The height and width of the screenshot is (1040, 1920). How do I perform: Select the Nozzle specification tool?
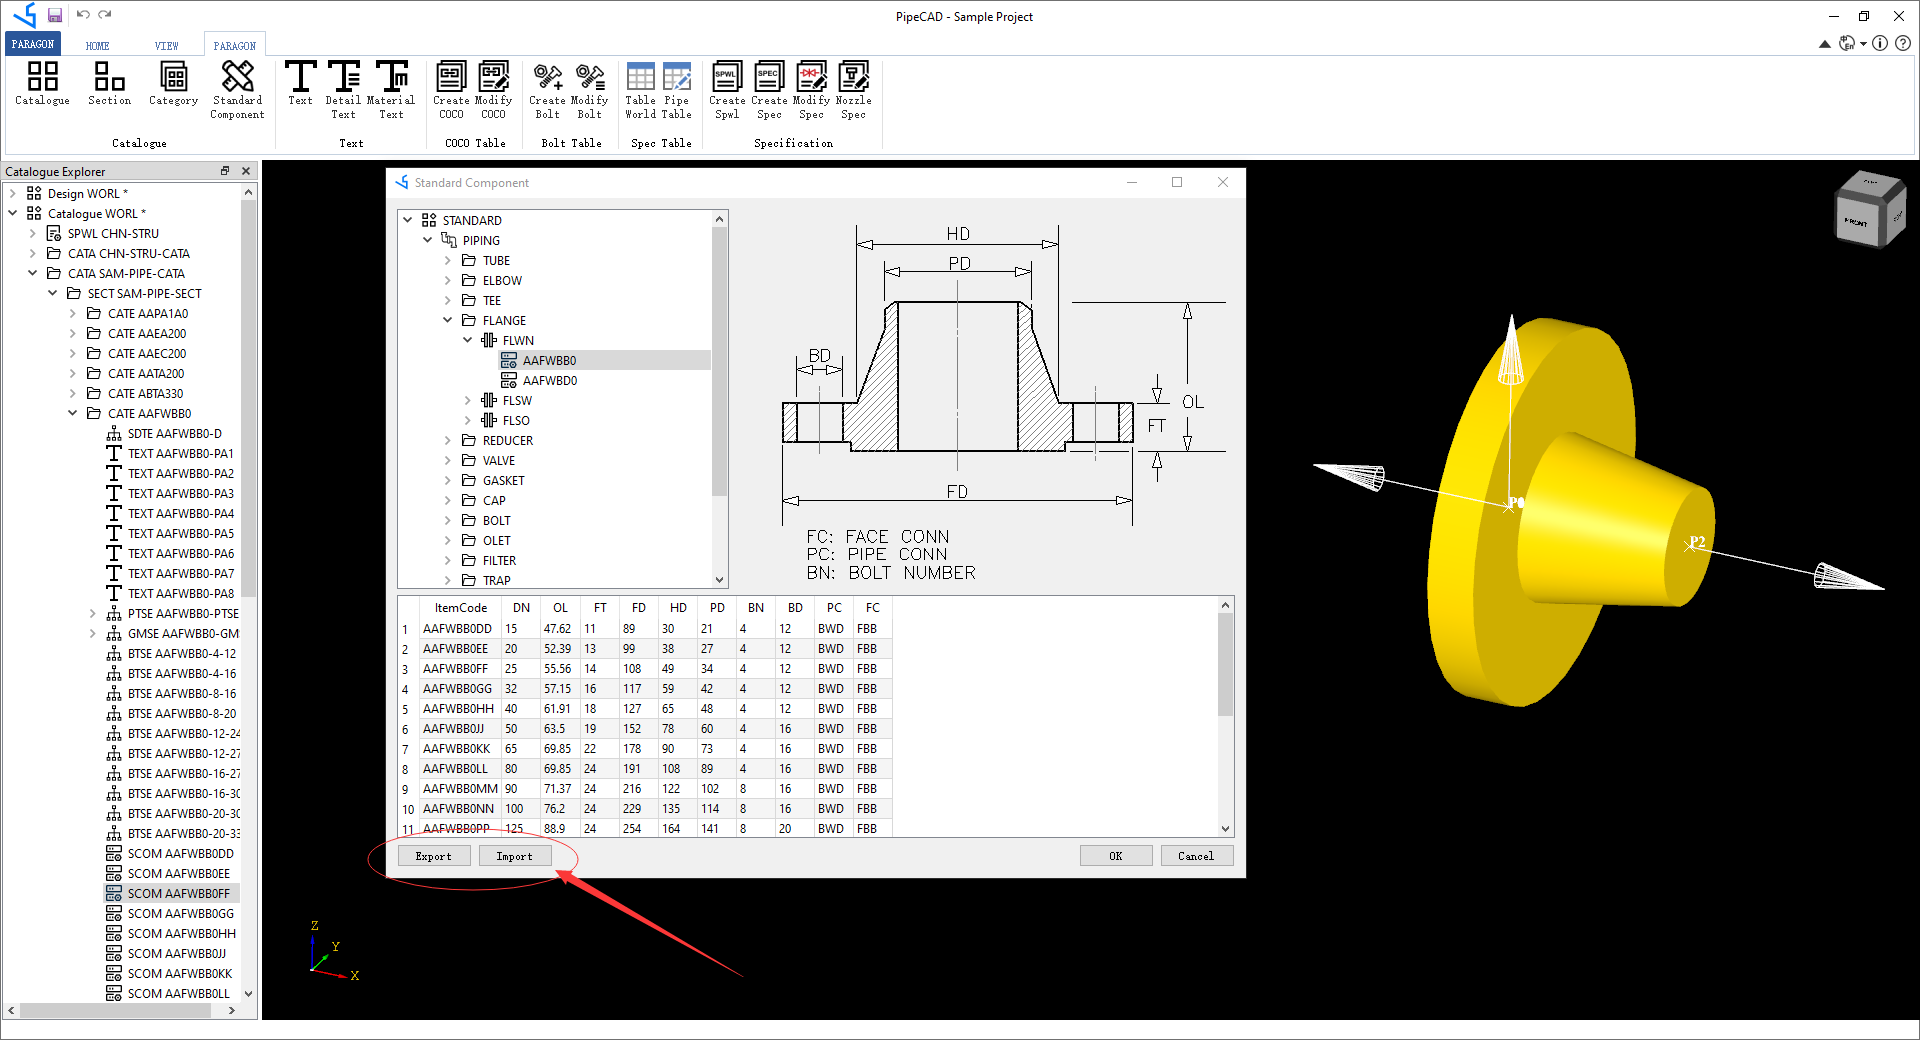pos(854,88)
